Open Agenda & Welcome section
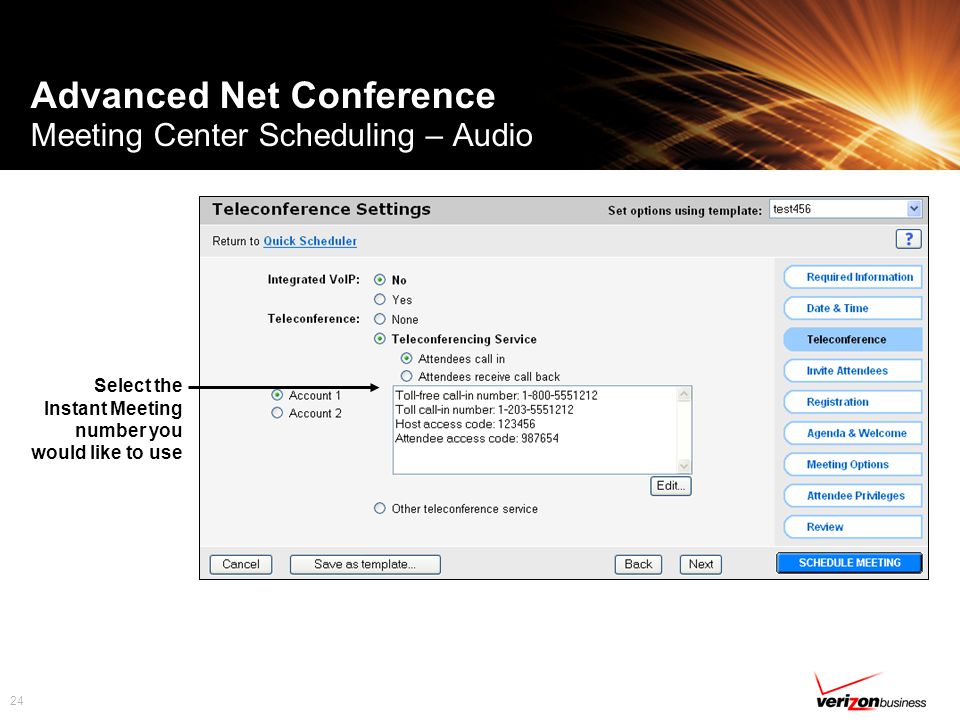The width and height of the screenshot is (960, 720). (x=853, y=433)
